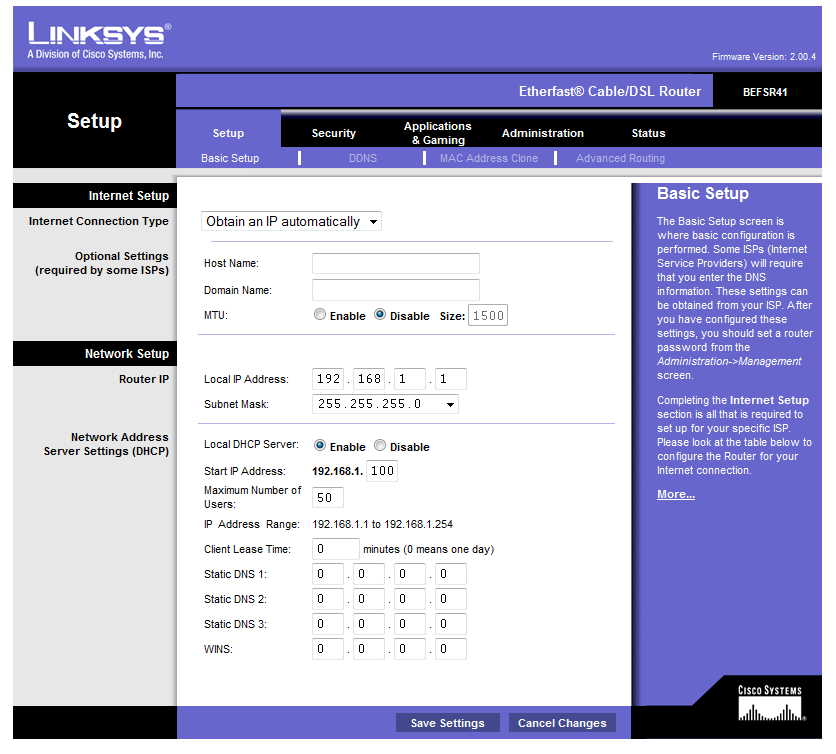The width and height of the screenshot is (836, 754).
Task: Click 'A Division of Cisco Systems, Inc.' text
Action: coord(95,54)
